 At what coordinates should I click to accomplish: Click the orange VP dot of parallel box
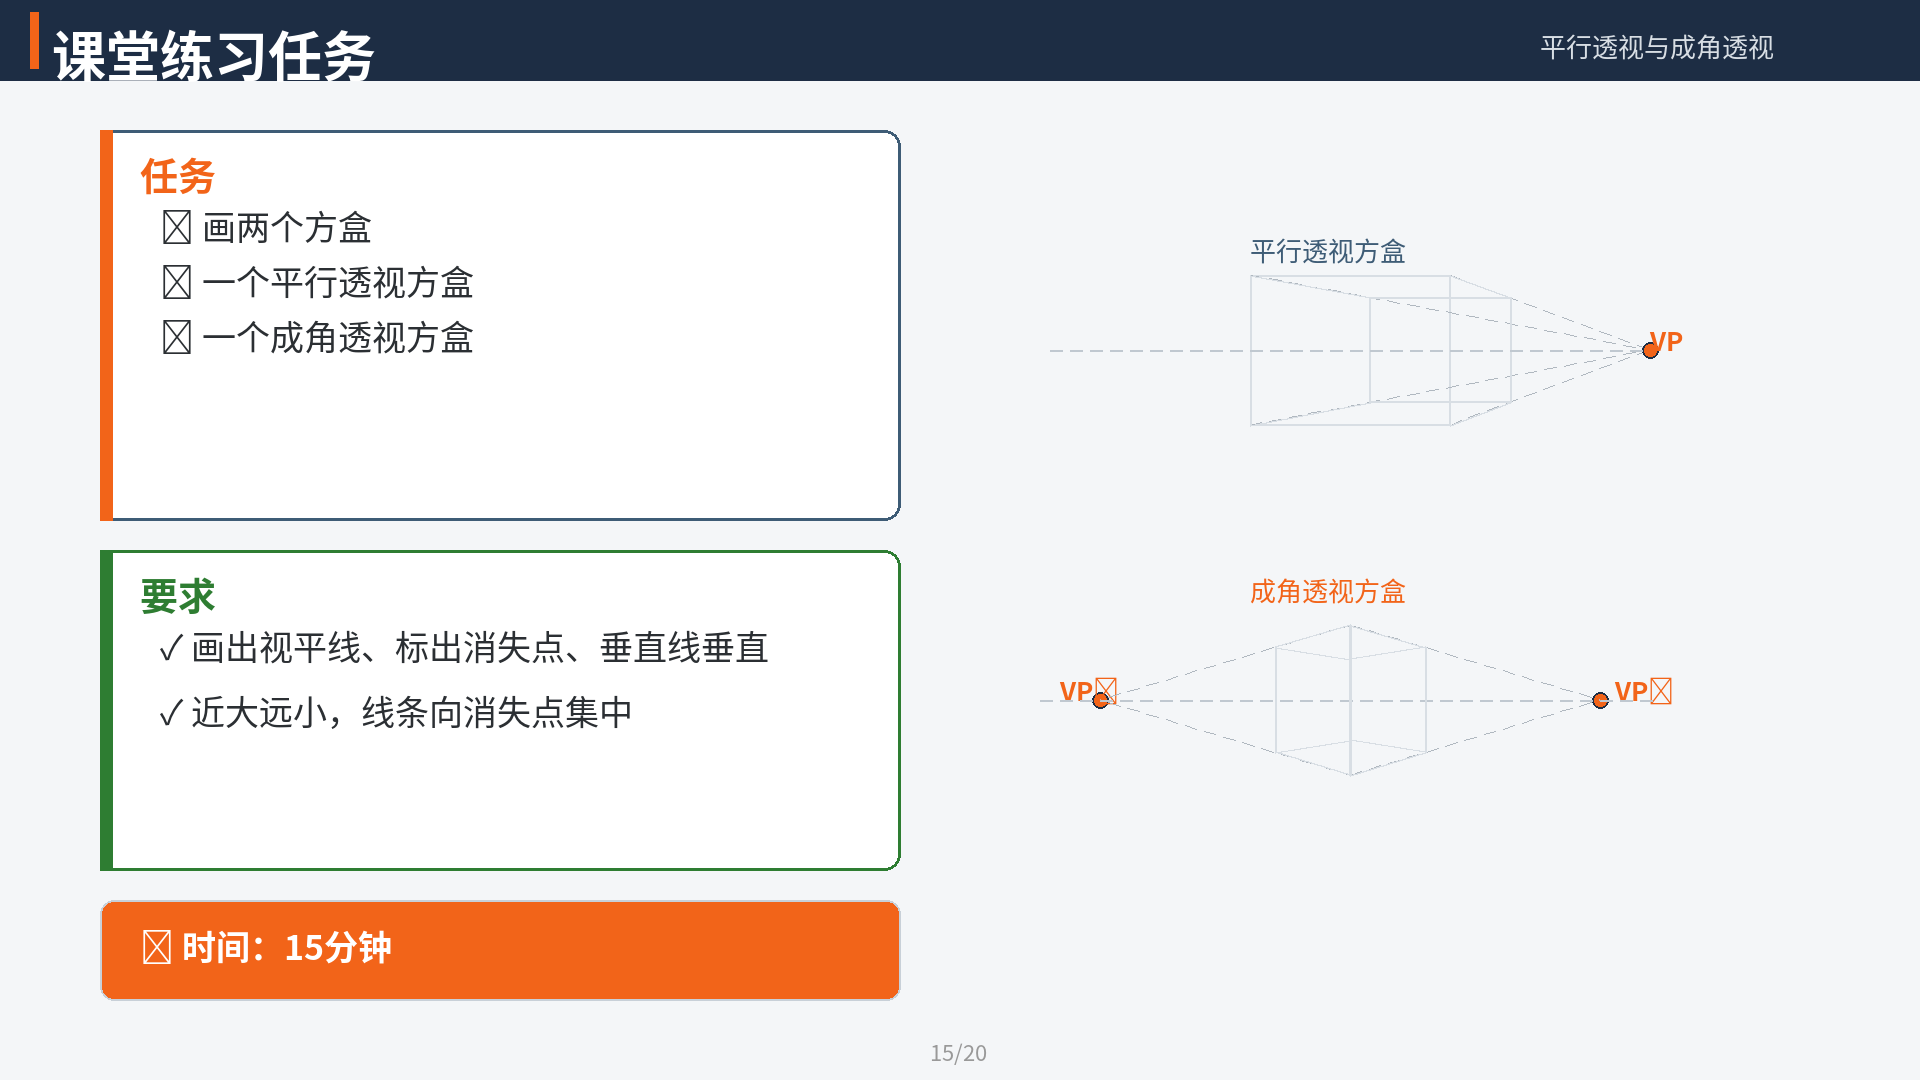[1650, 350]
